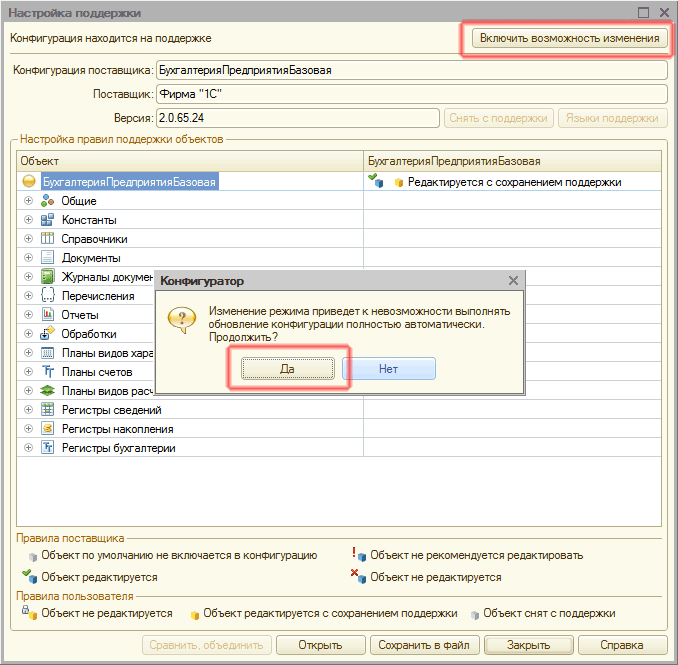The height and width of the screenshot is (665, 678).
Task: Click the Справочники table icon
Action: [47, 239]
